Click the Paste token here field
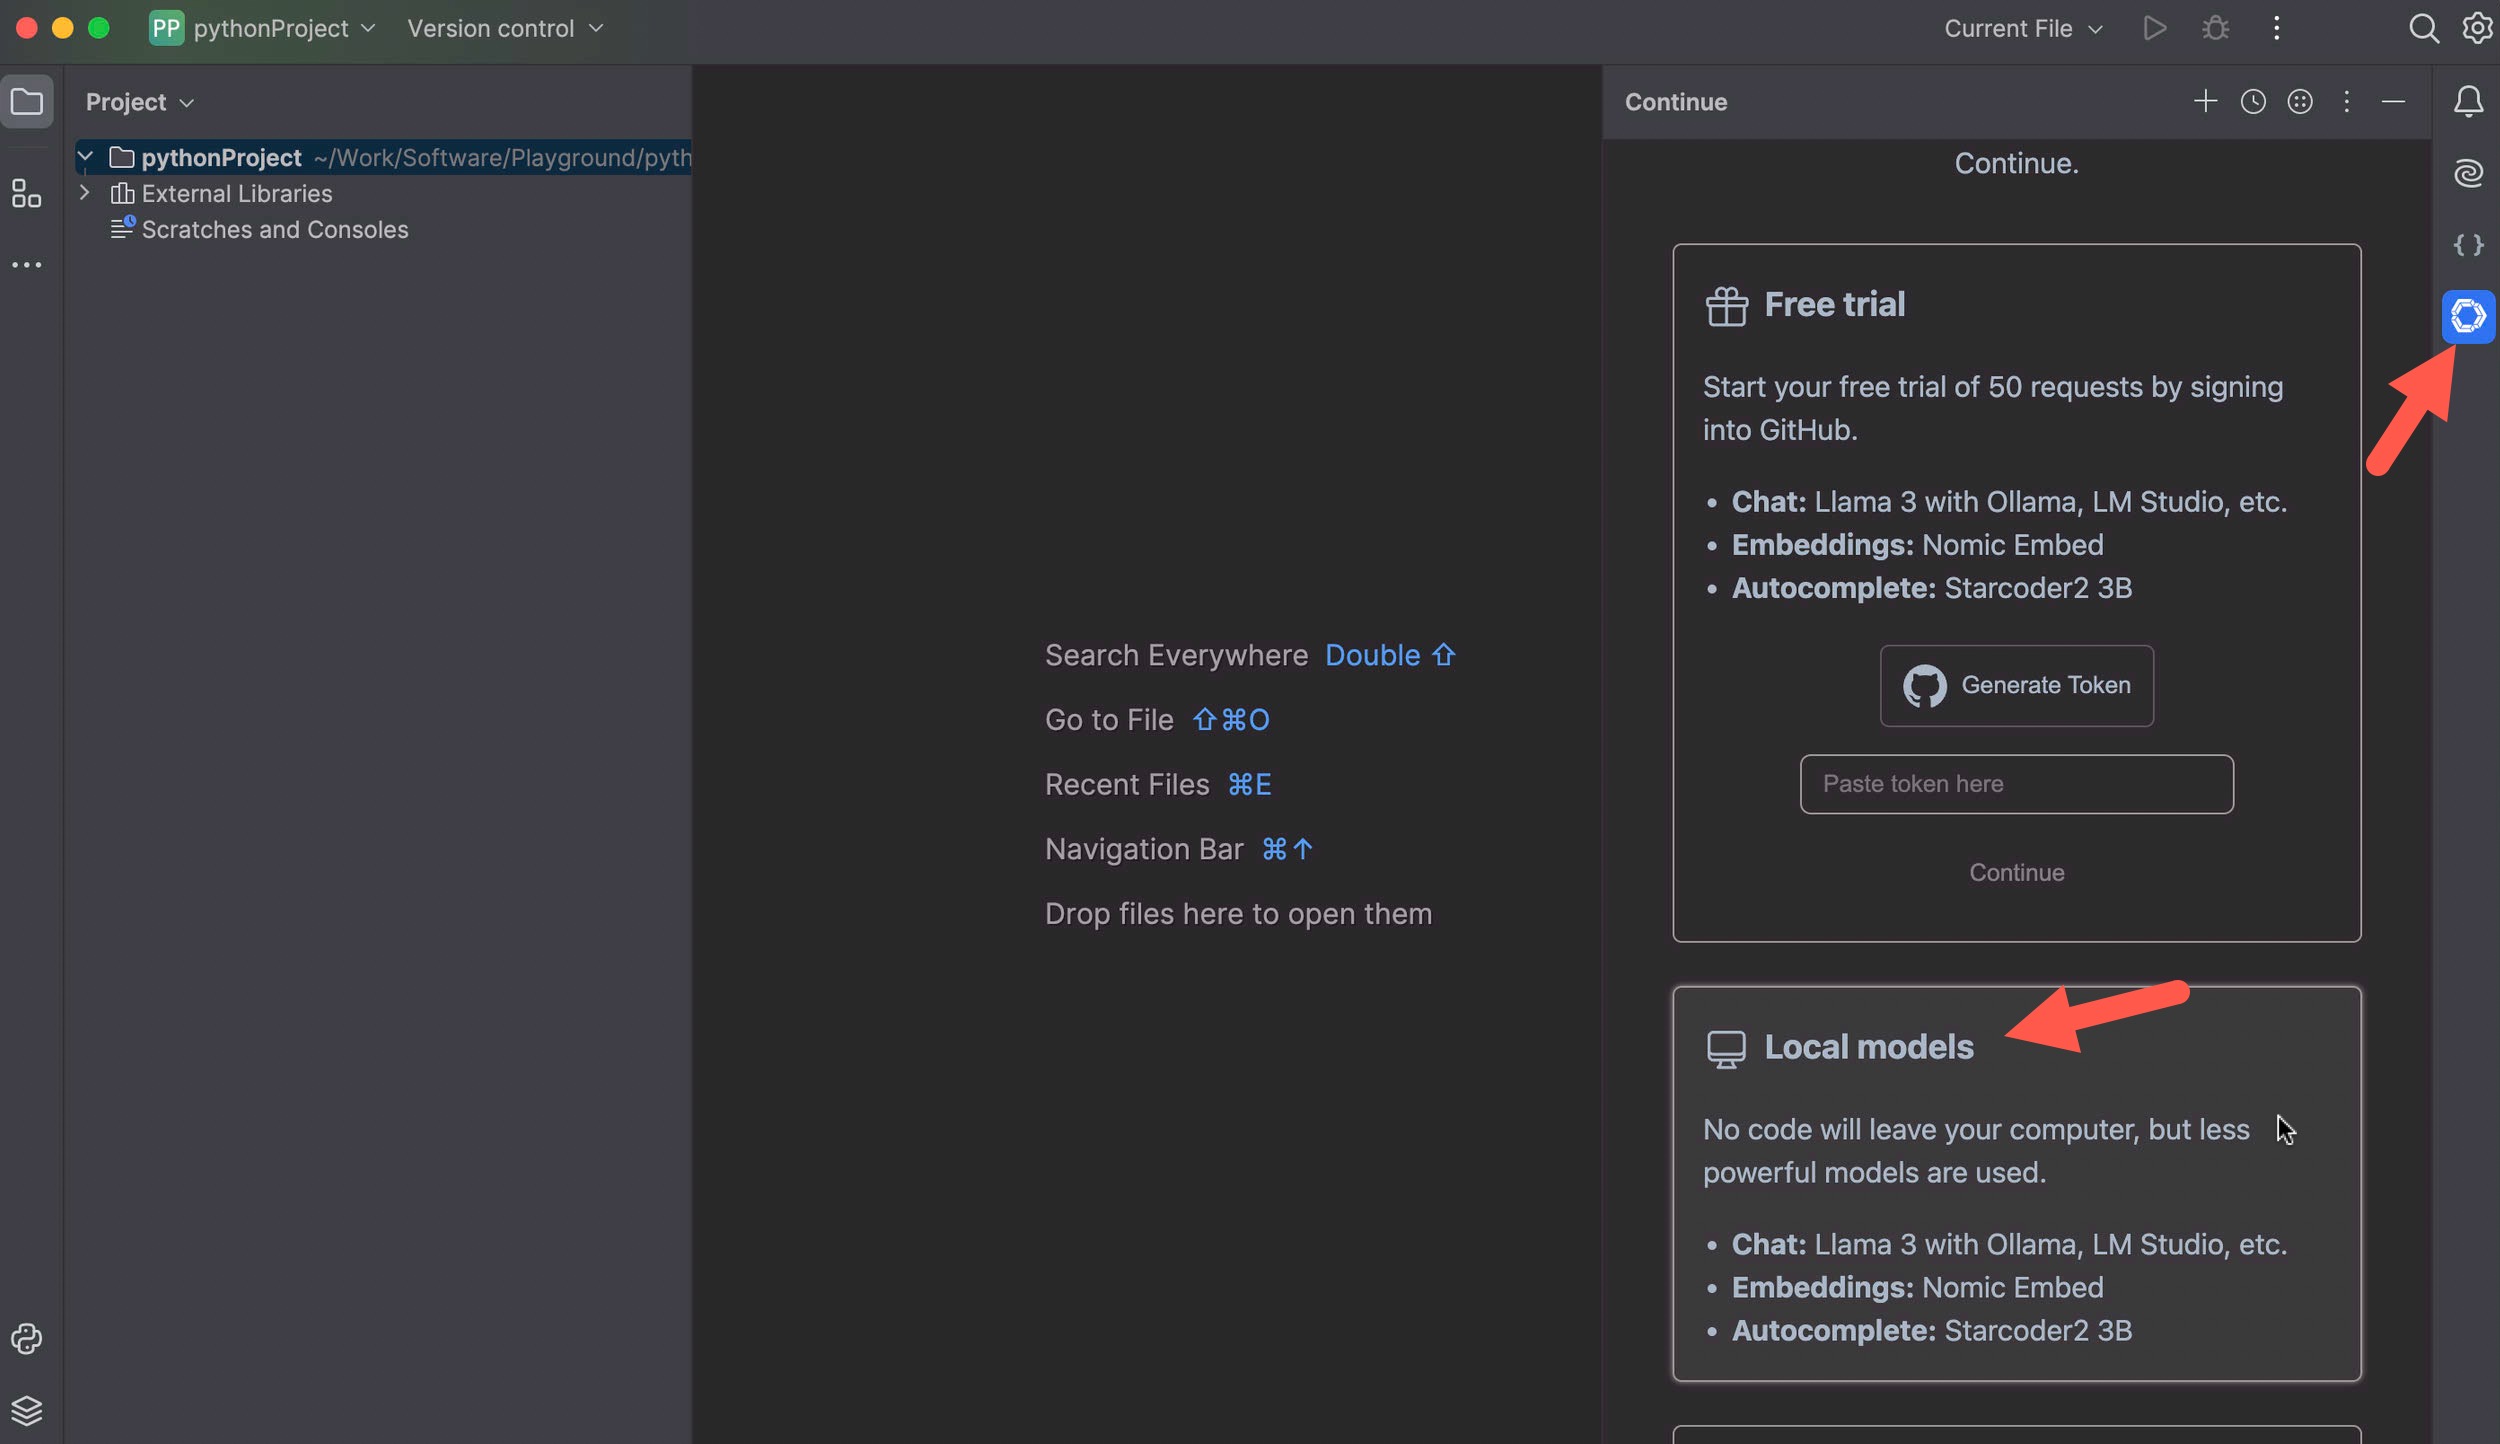2500x1444 pixels. click(2016, 784)
